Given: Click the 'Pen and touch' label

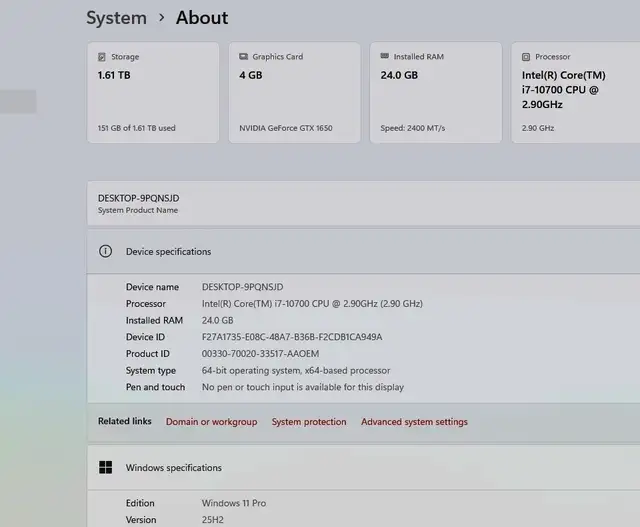Looking at the screenshot, I should point(155,387).
